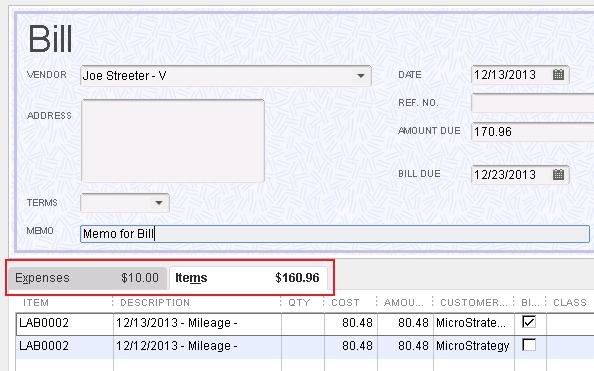Click the QTY cell of 12/13/2013 row

coord(303,323)
